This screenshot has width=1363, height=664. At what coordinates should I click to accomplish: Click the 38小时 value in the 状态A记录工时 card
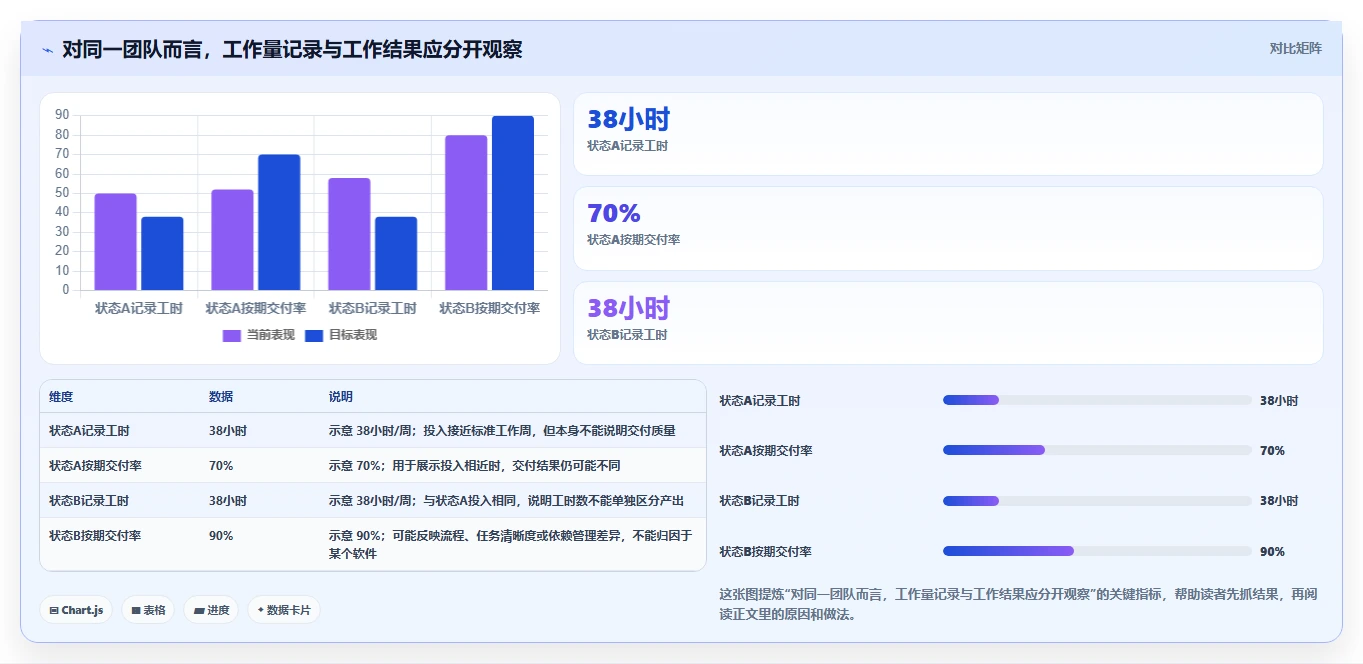point(628,119)
